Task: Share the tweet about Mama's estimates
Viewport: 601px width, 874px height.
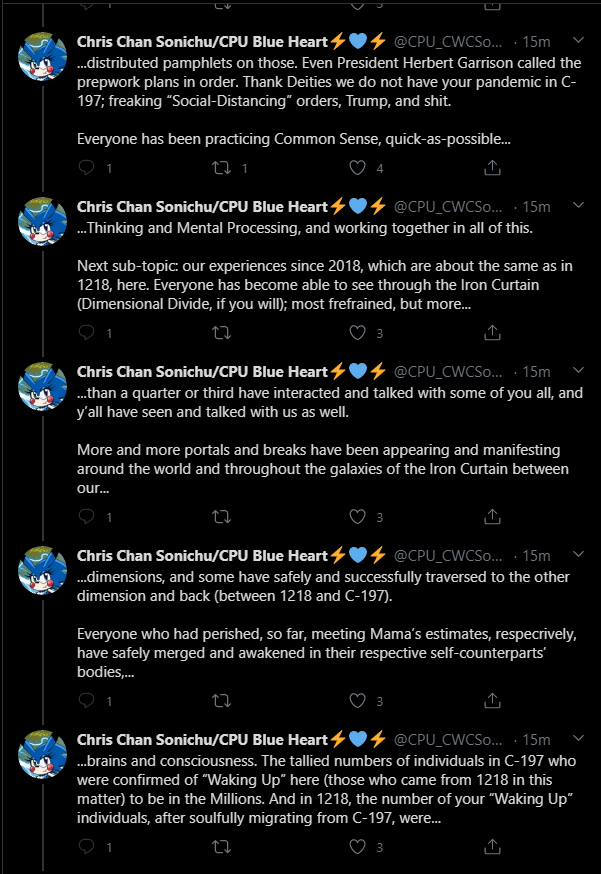Action: (492, 701)
